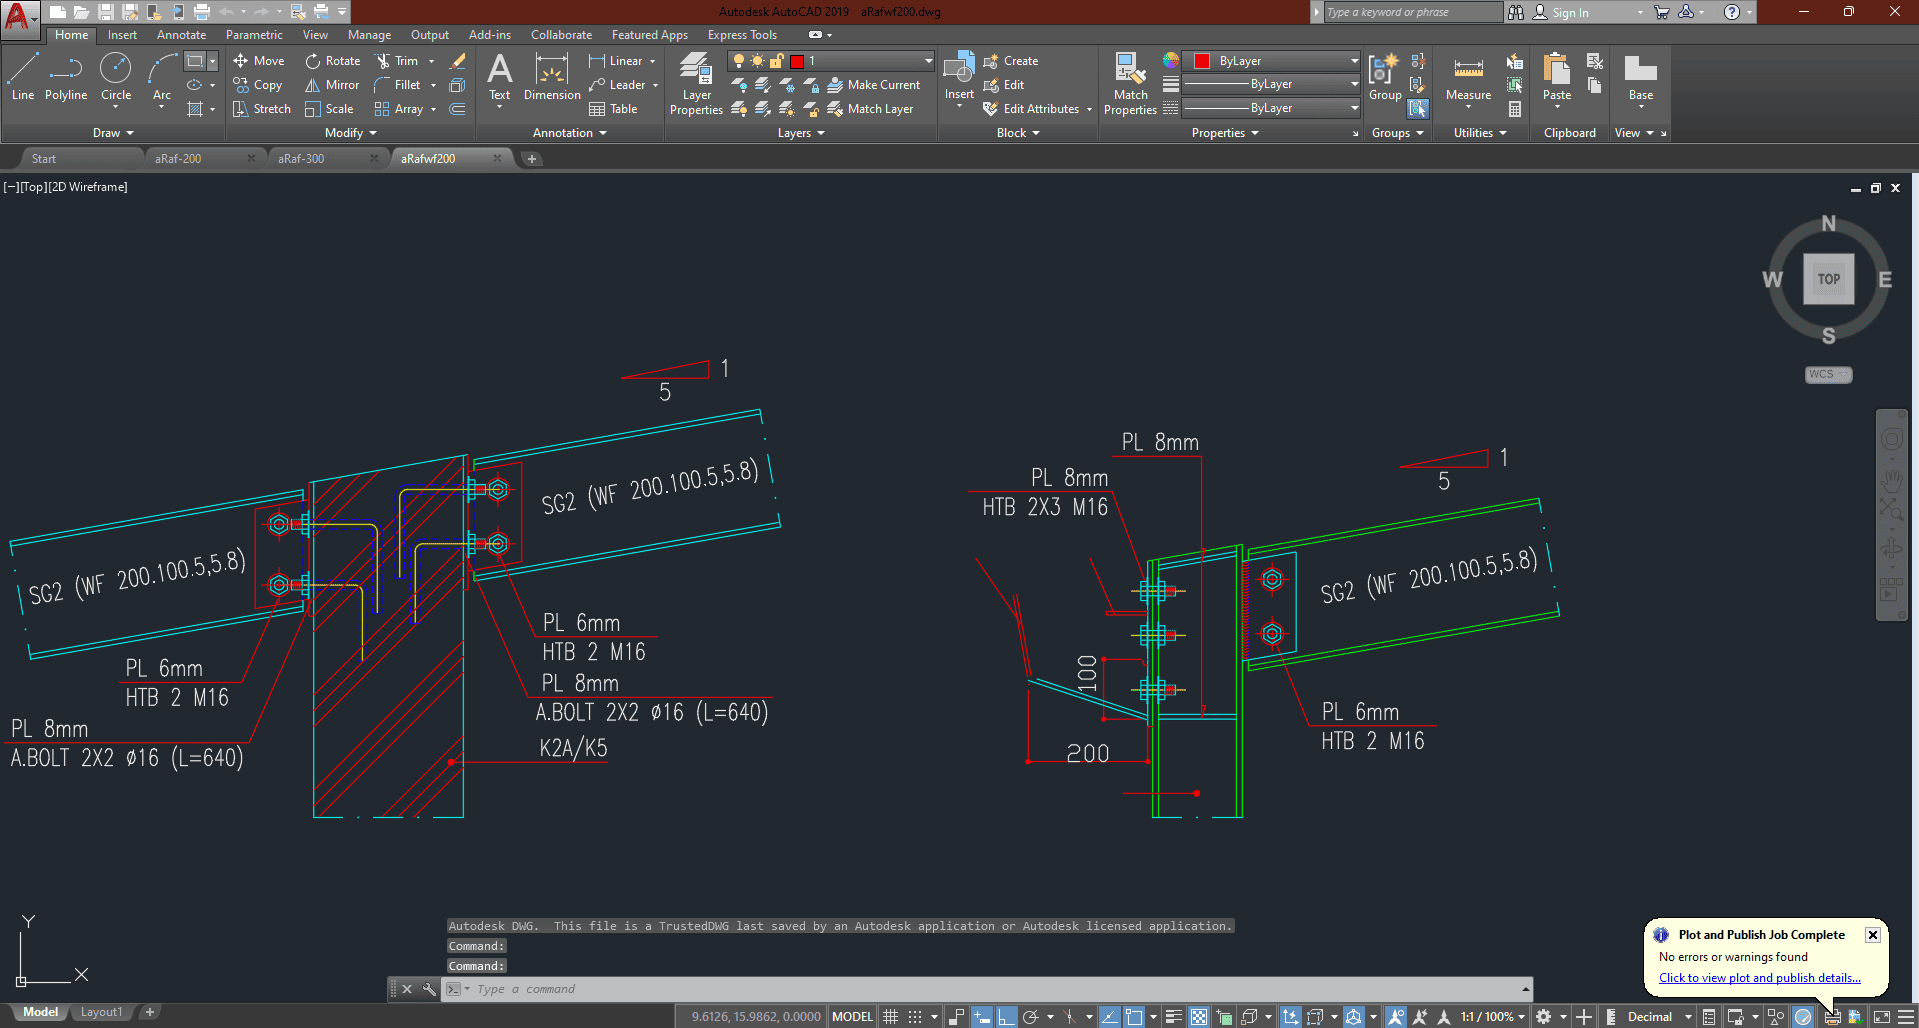Click the Match Properties tool
Screen dimensions: 1919x1028
coord(1130,83)
